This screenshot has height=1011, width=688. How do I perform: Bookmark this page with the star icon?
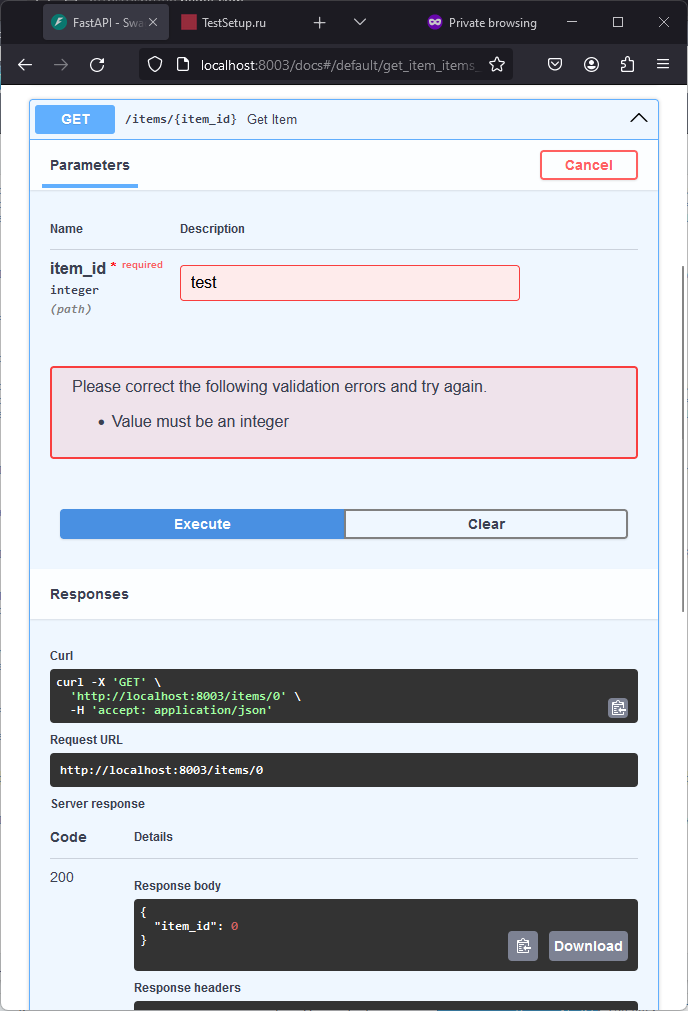(496, 64)
